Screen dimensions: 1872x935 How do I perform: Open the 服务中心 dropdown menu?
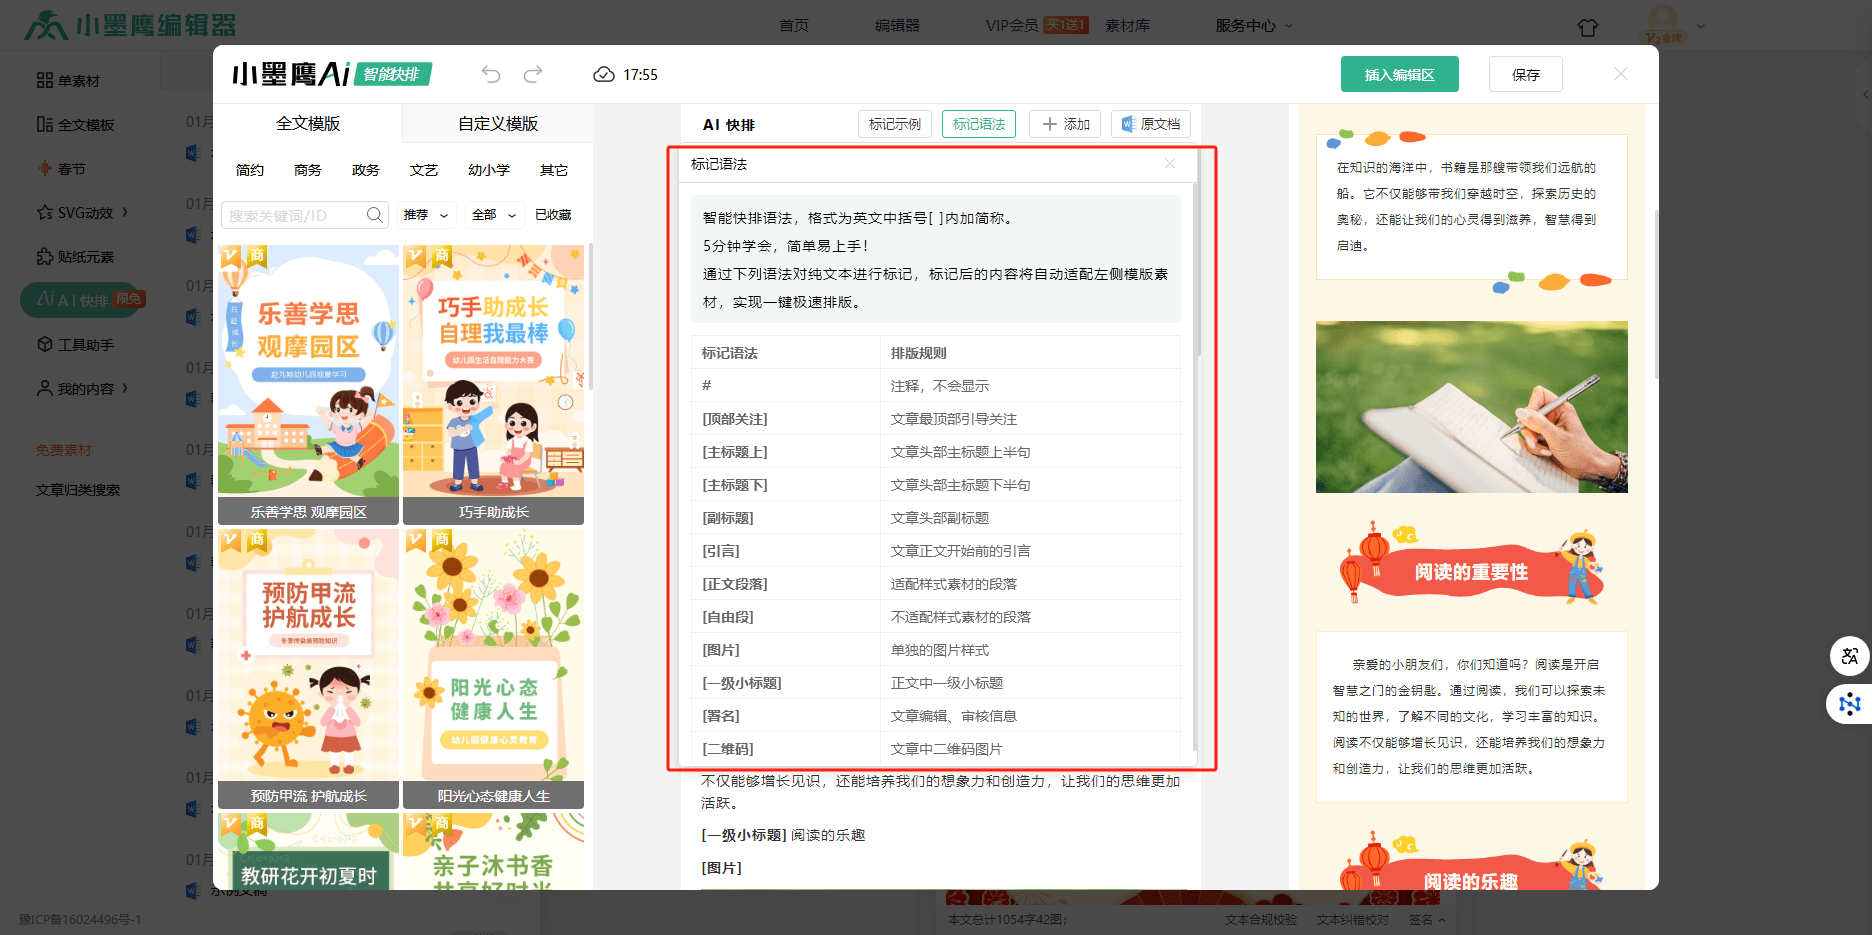pos(1253,25)
